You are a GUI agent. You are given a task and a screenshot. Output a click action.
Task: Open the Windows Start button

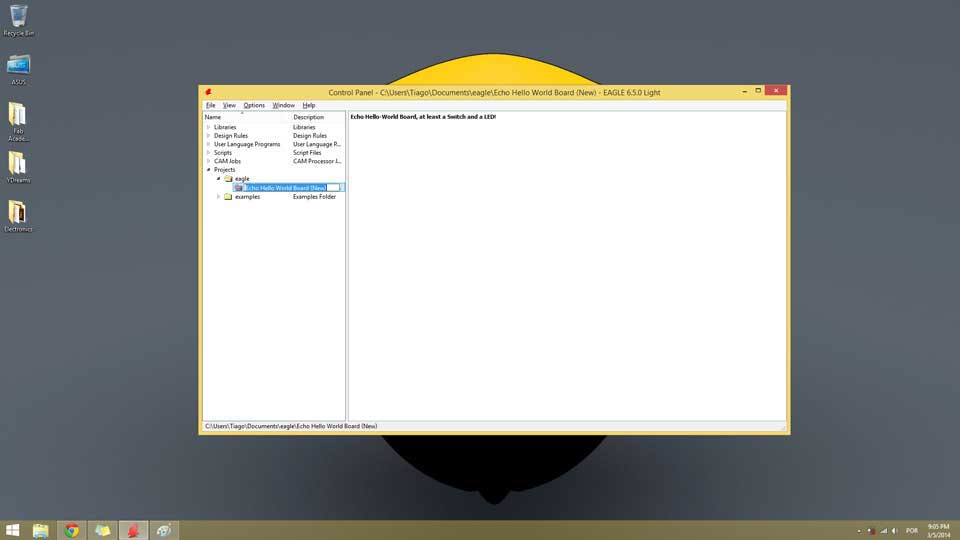[x=12, y=530]
